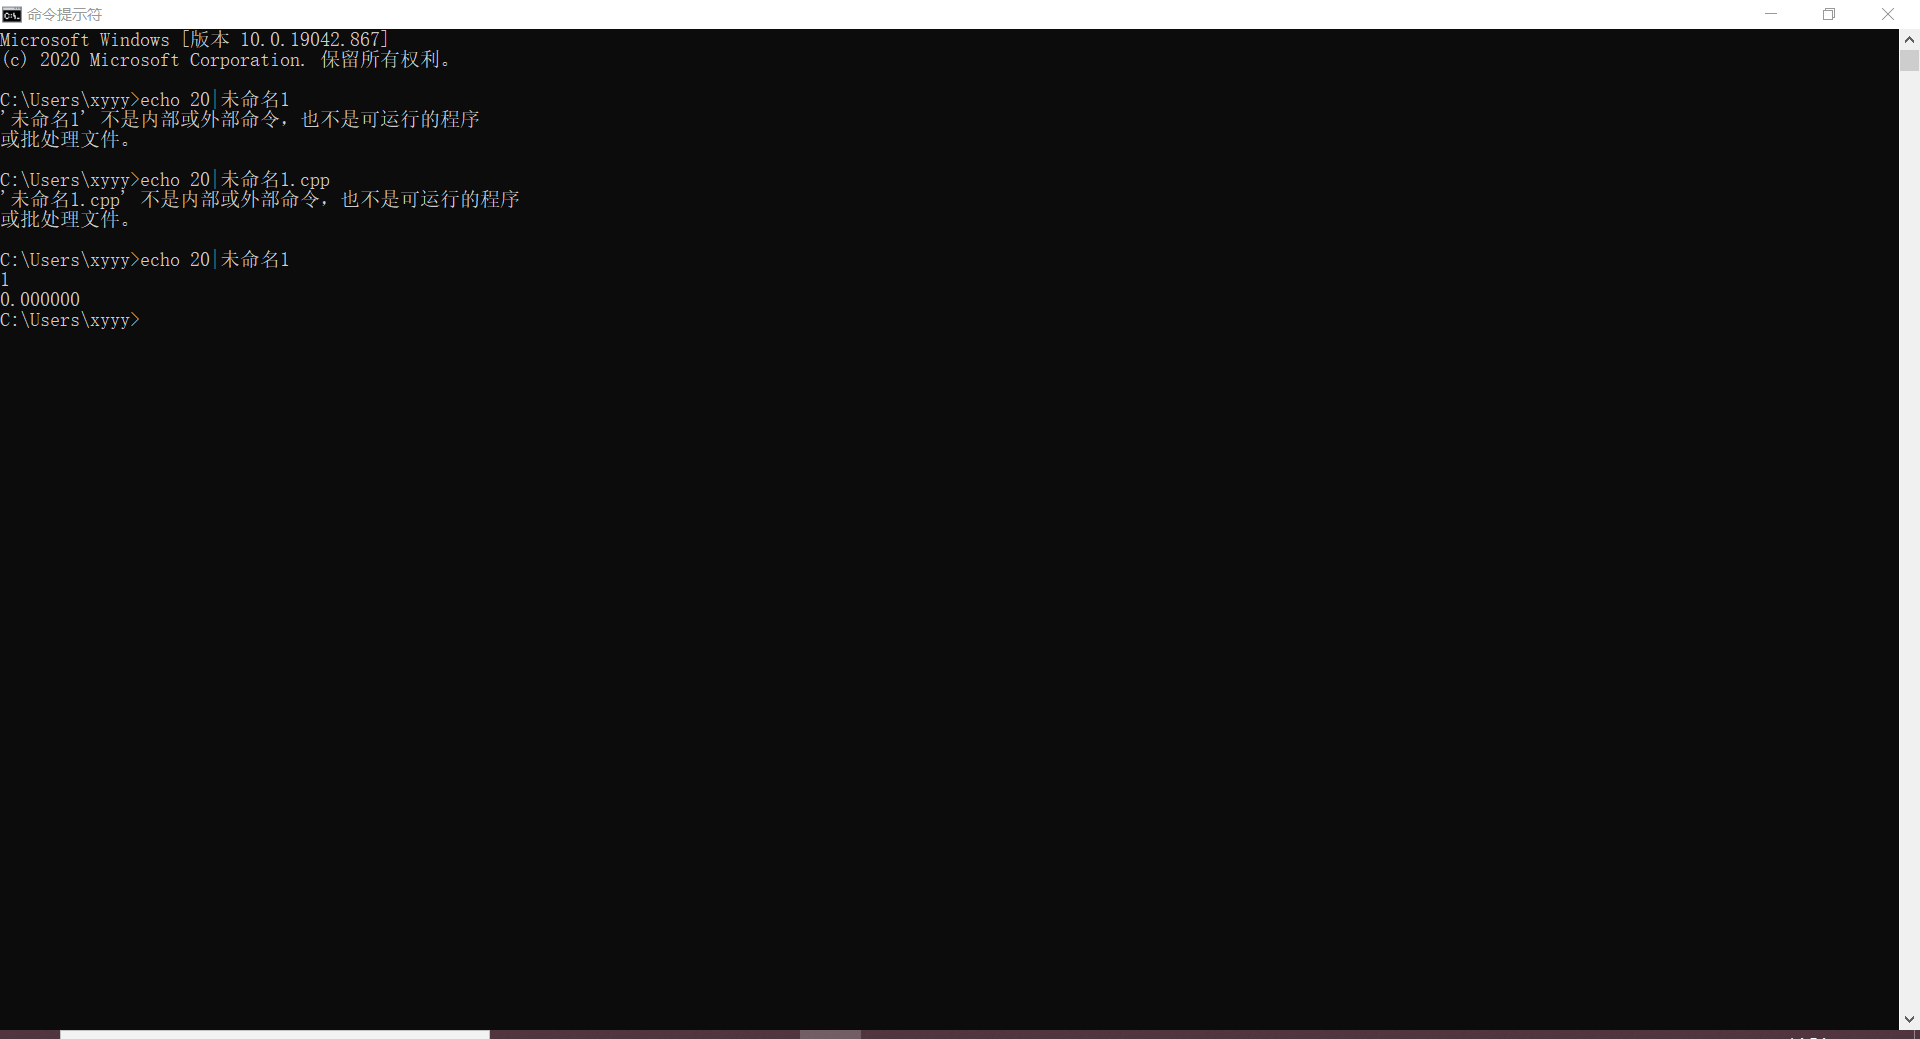Restore down the Command Prompt window
The height and width of the screenshot is (1039, 1920).
[x=1829, y=14]
